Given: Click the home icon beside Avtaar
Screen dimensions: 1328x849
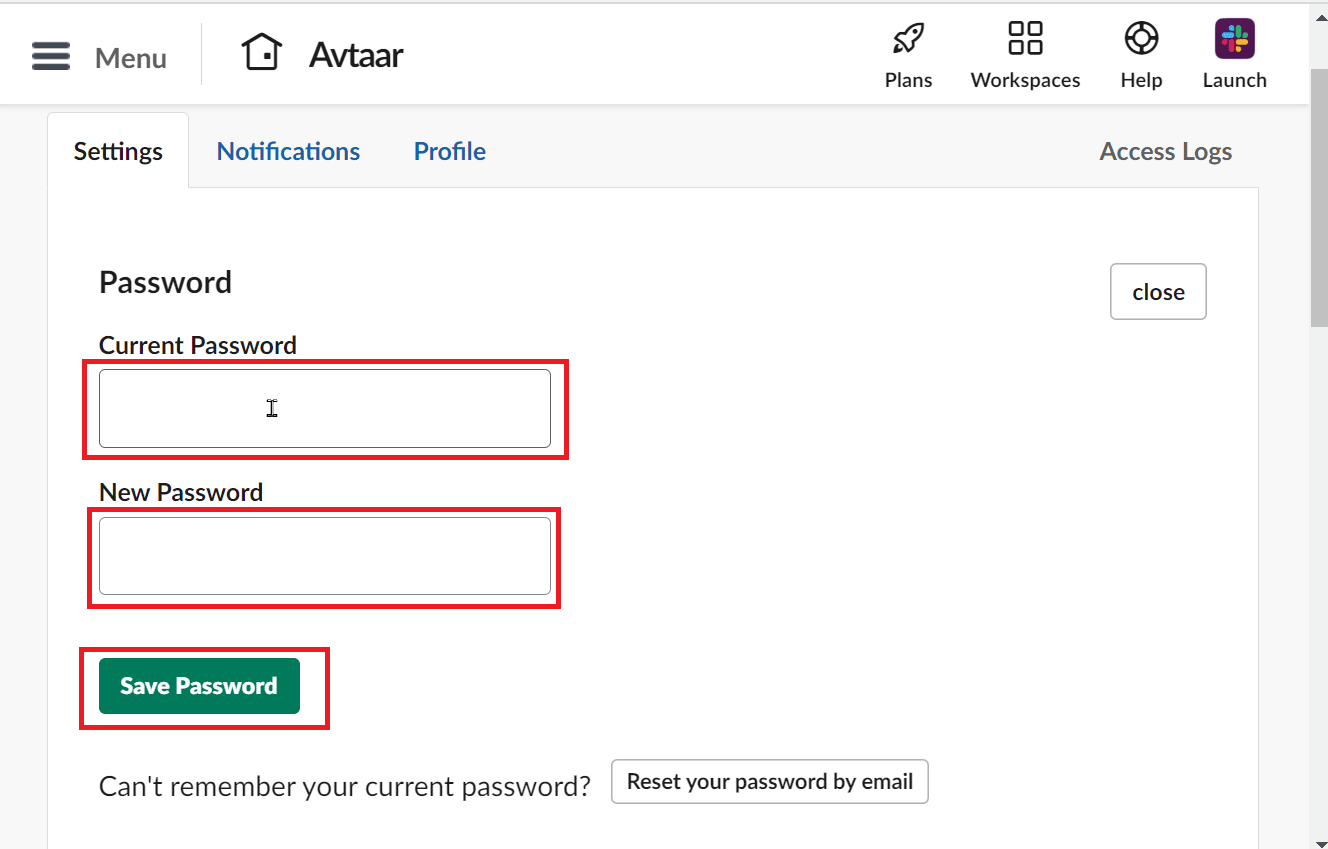Looking at the screenshot, I should [x=262, y=53].
